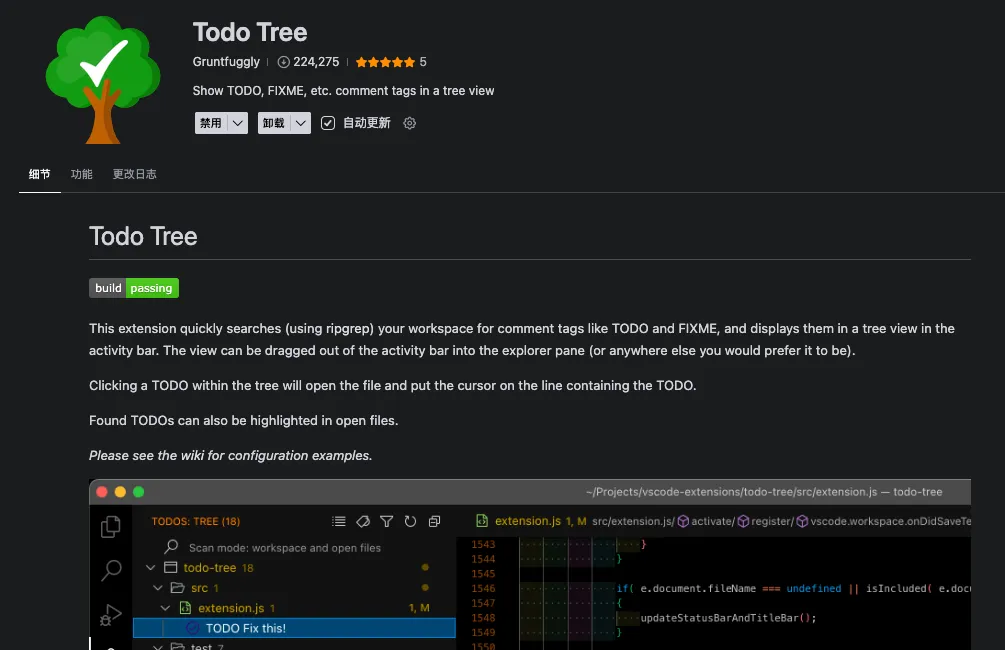Collapse the src folder chevron

(158, 587)
